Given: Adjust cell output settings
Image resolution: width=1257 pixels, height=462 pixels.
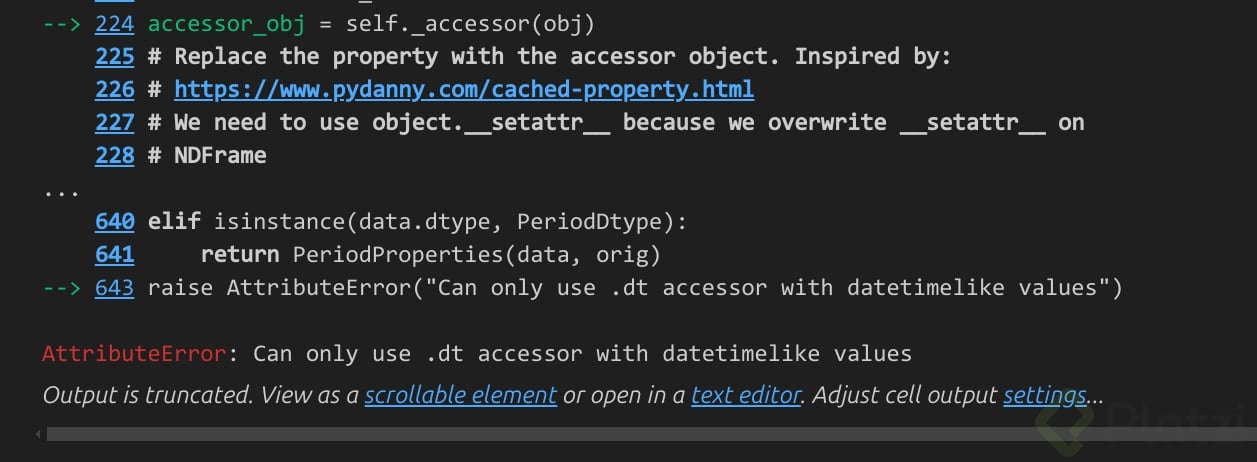Looking at the screenshot, I should coord(1044,395).
